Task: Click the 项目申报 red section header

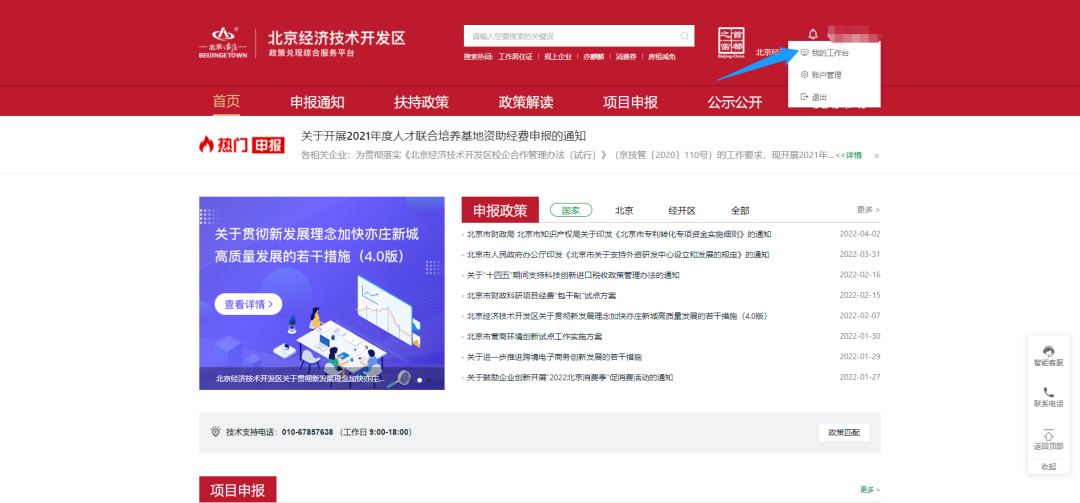Action: click(238, 490)
